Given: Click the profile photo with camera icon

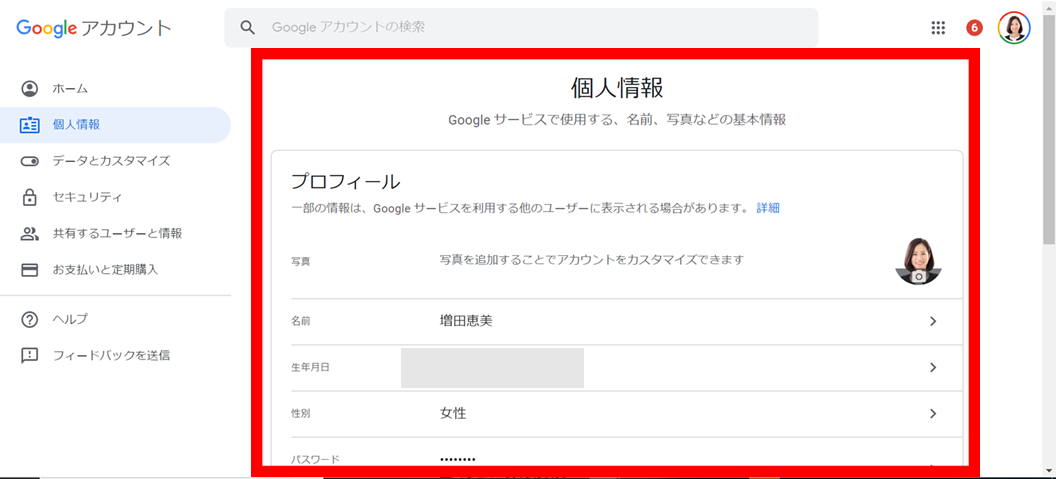Looking at the screenshot, I should pos(918,261).
